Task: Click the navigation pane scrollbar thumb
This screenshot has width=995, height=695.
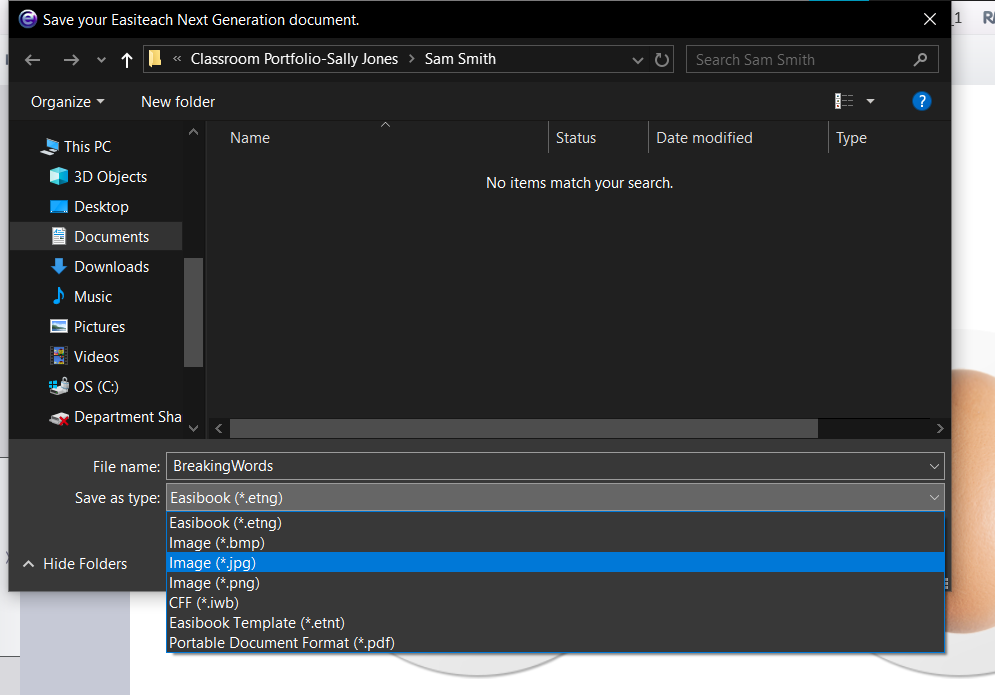Action: 194,312
